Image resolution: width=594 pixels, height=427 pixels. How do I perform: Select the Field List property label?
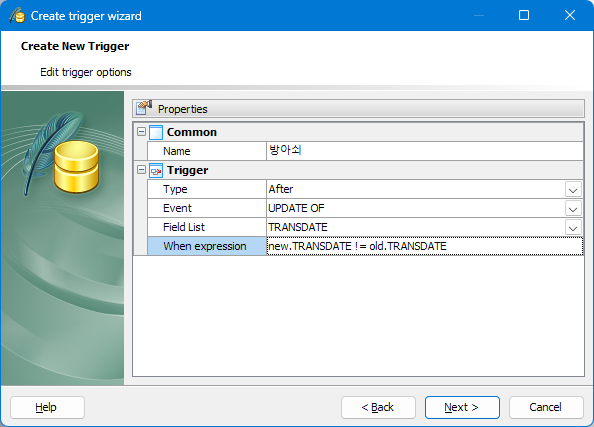(x=184, y=227)
